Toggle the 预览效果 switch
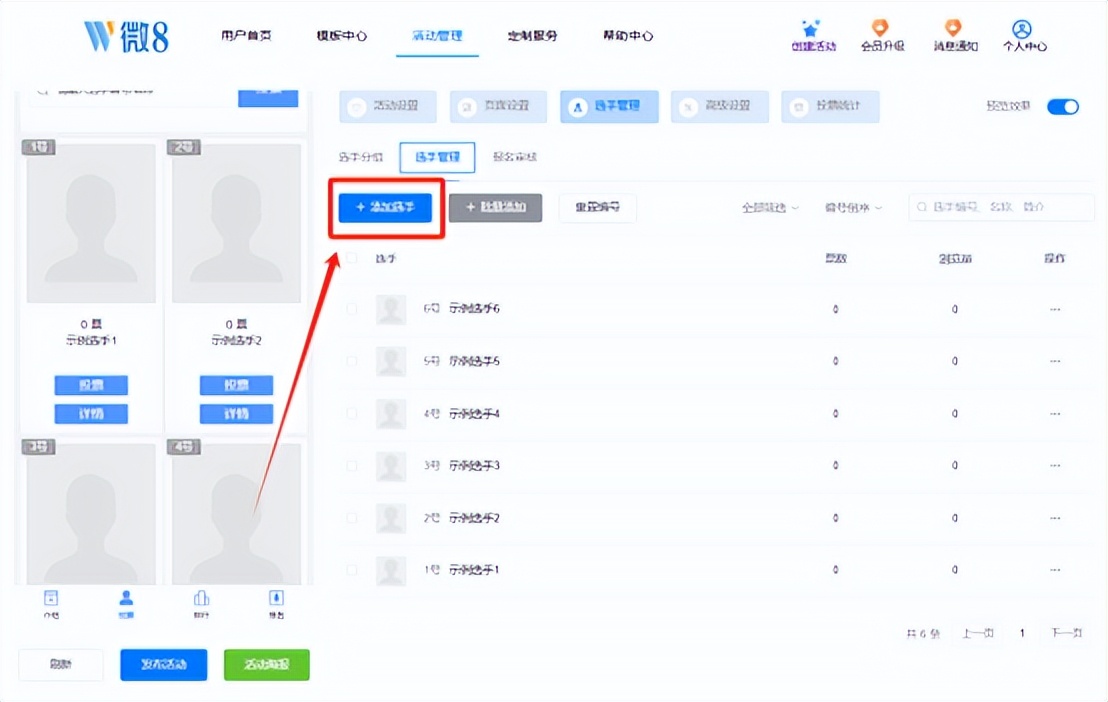Viewport: 1108px width, 702px height. [1063, 107]
